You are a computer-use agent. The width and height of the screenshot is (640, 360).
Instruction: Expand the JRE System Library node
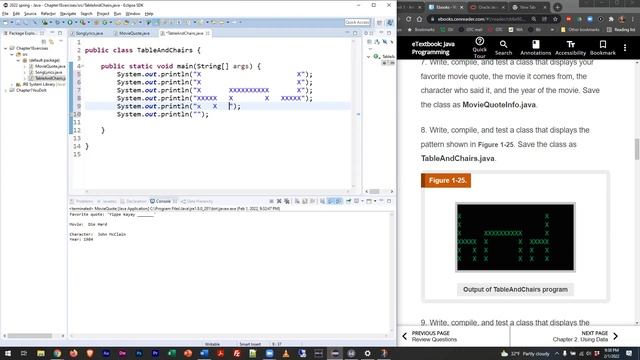[x=12, y=84]
